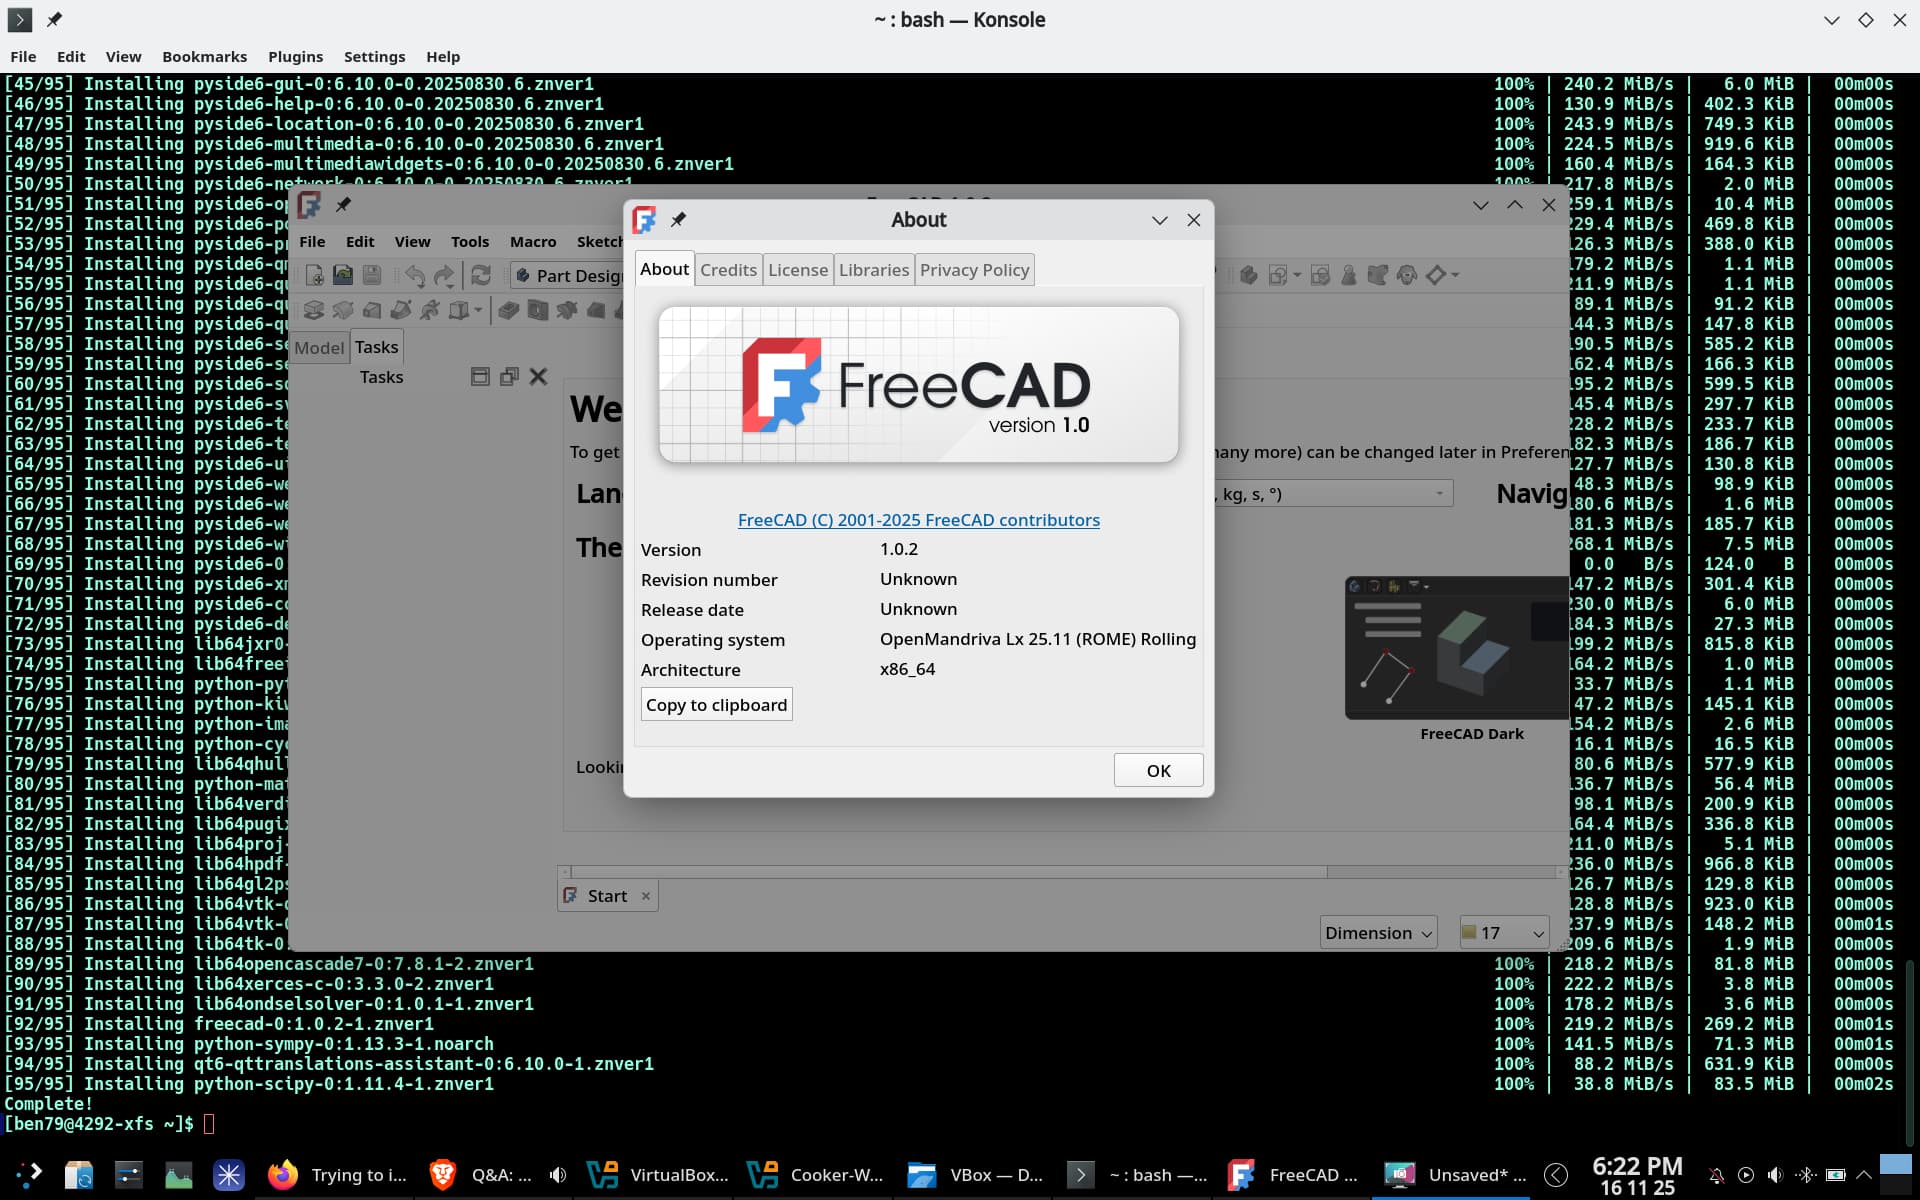Close the Tasks panel with the X icon

[x=538, y=377]
